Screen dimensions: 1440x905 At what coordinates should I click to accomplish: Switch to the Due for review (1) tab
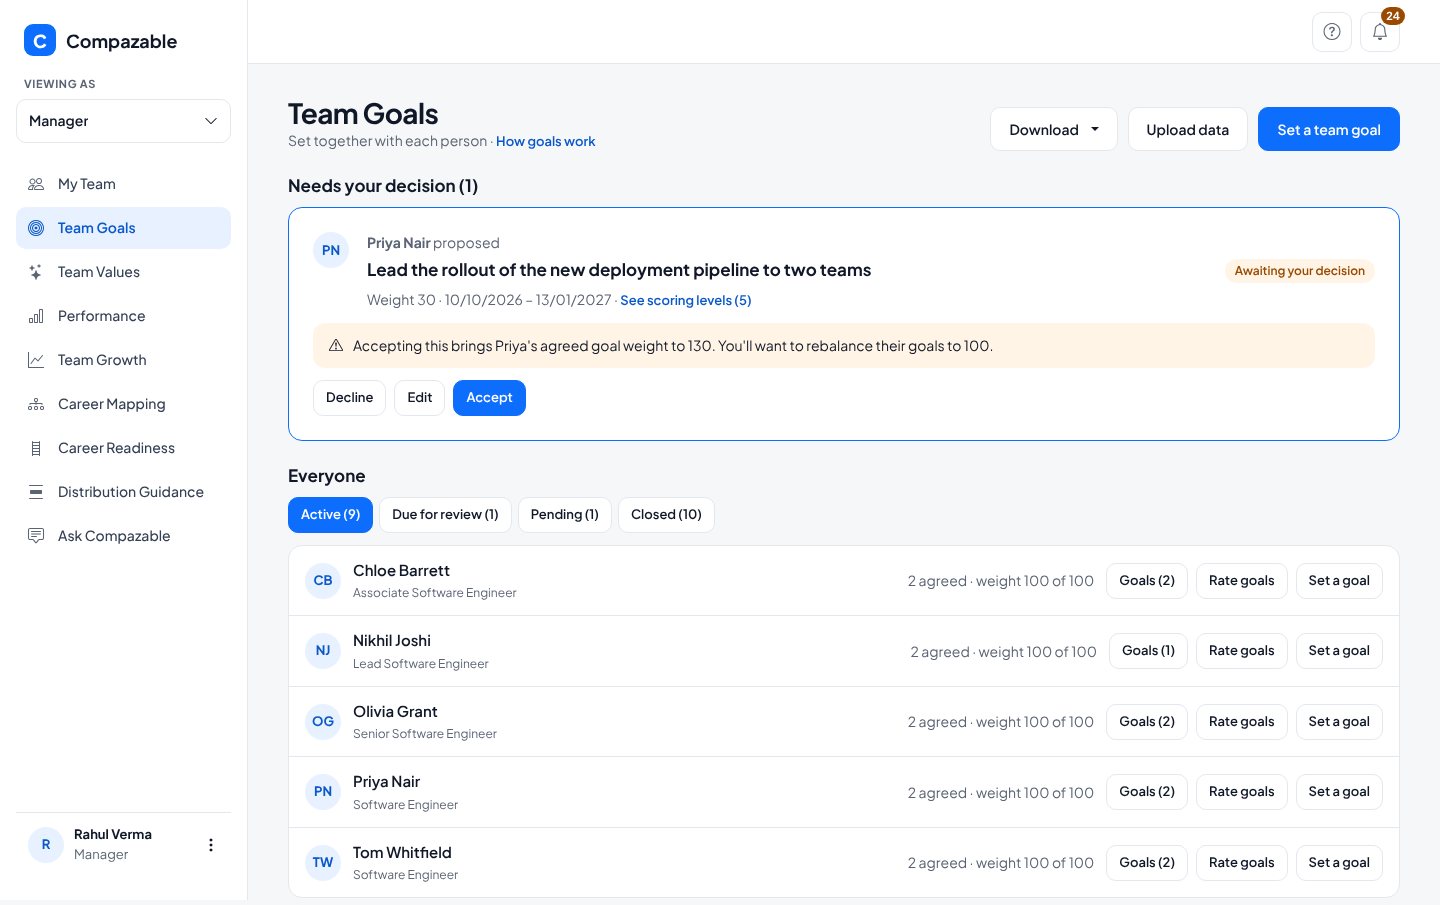pyautogui.click(x=445, y=515)
